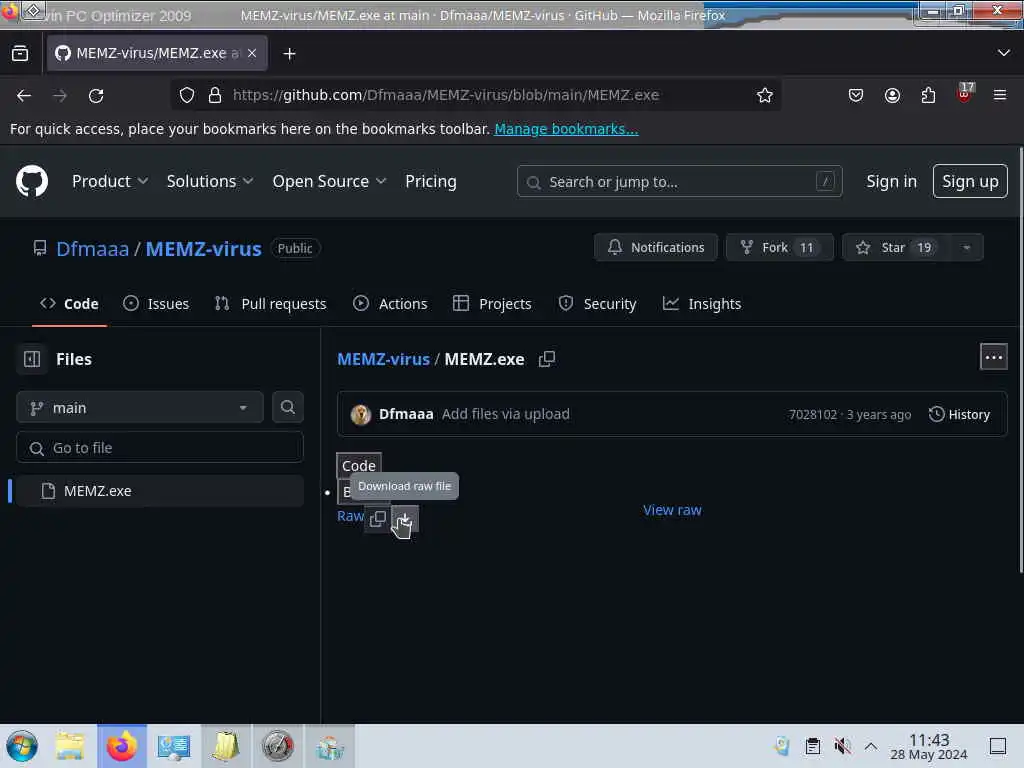Click the Download raw file icon
Viewport: 1024px width, 768px height.
pos(404,520)
